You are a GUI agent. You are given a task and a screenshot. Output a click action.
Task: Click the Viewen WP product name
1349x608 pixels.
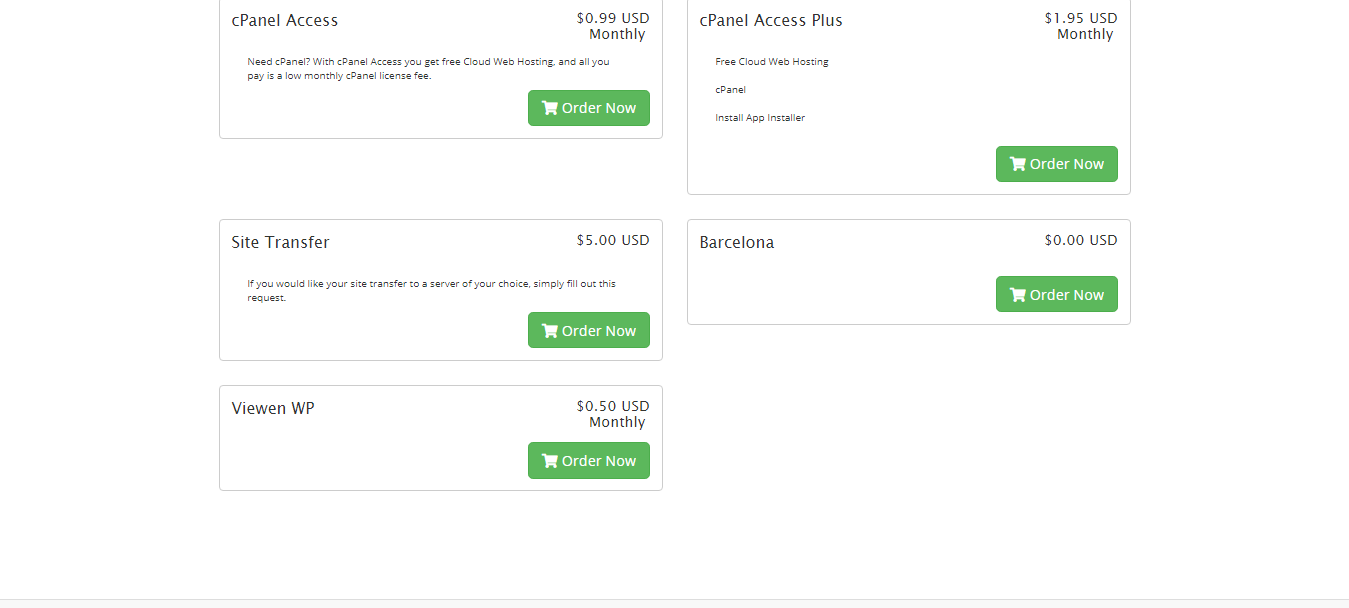(x=273, y=408)
